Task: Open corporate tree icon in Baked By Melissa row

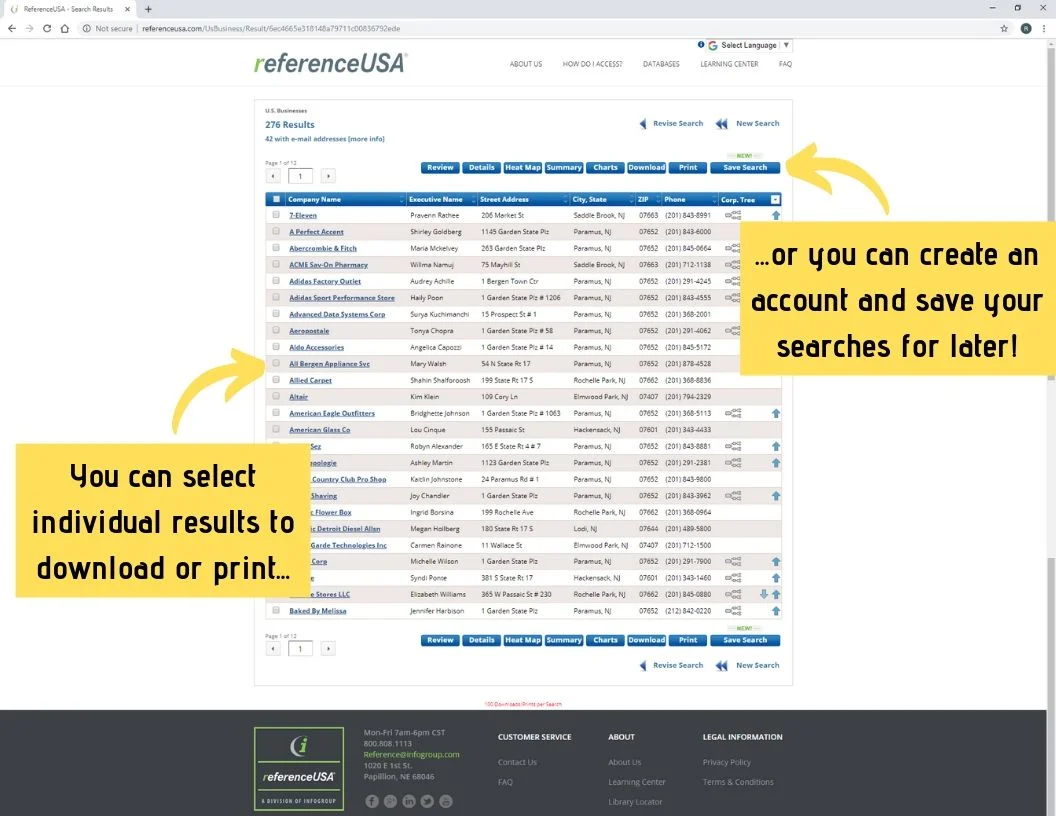Action: pyautogui.click(x=733, y=611)
